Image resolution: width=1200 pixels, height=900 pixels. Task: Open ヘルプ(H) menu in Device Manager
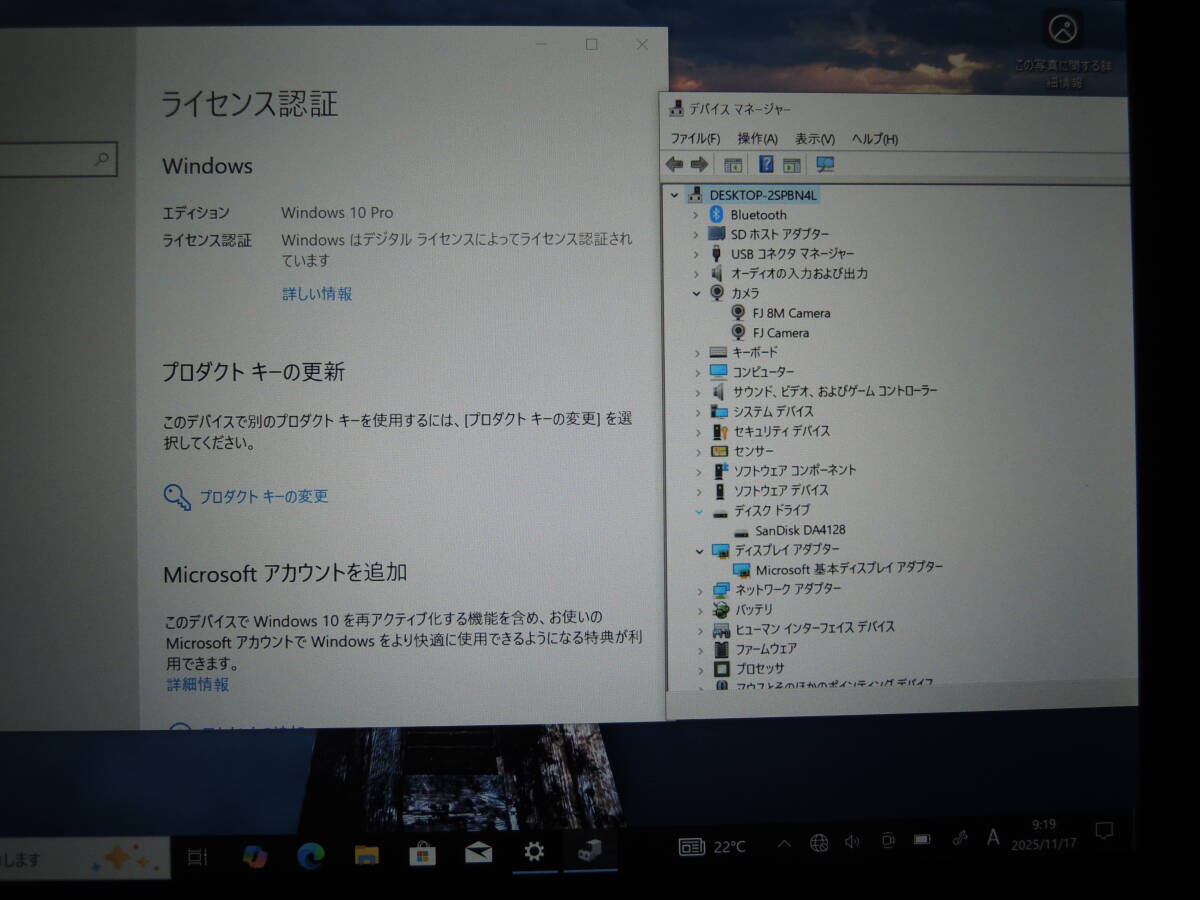pyautogui.click(x=875, y=139)
